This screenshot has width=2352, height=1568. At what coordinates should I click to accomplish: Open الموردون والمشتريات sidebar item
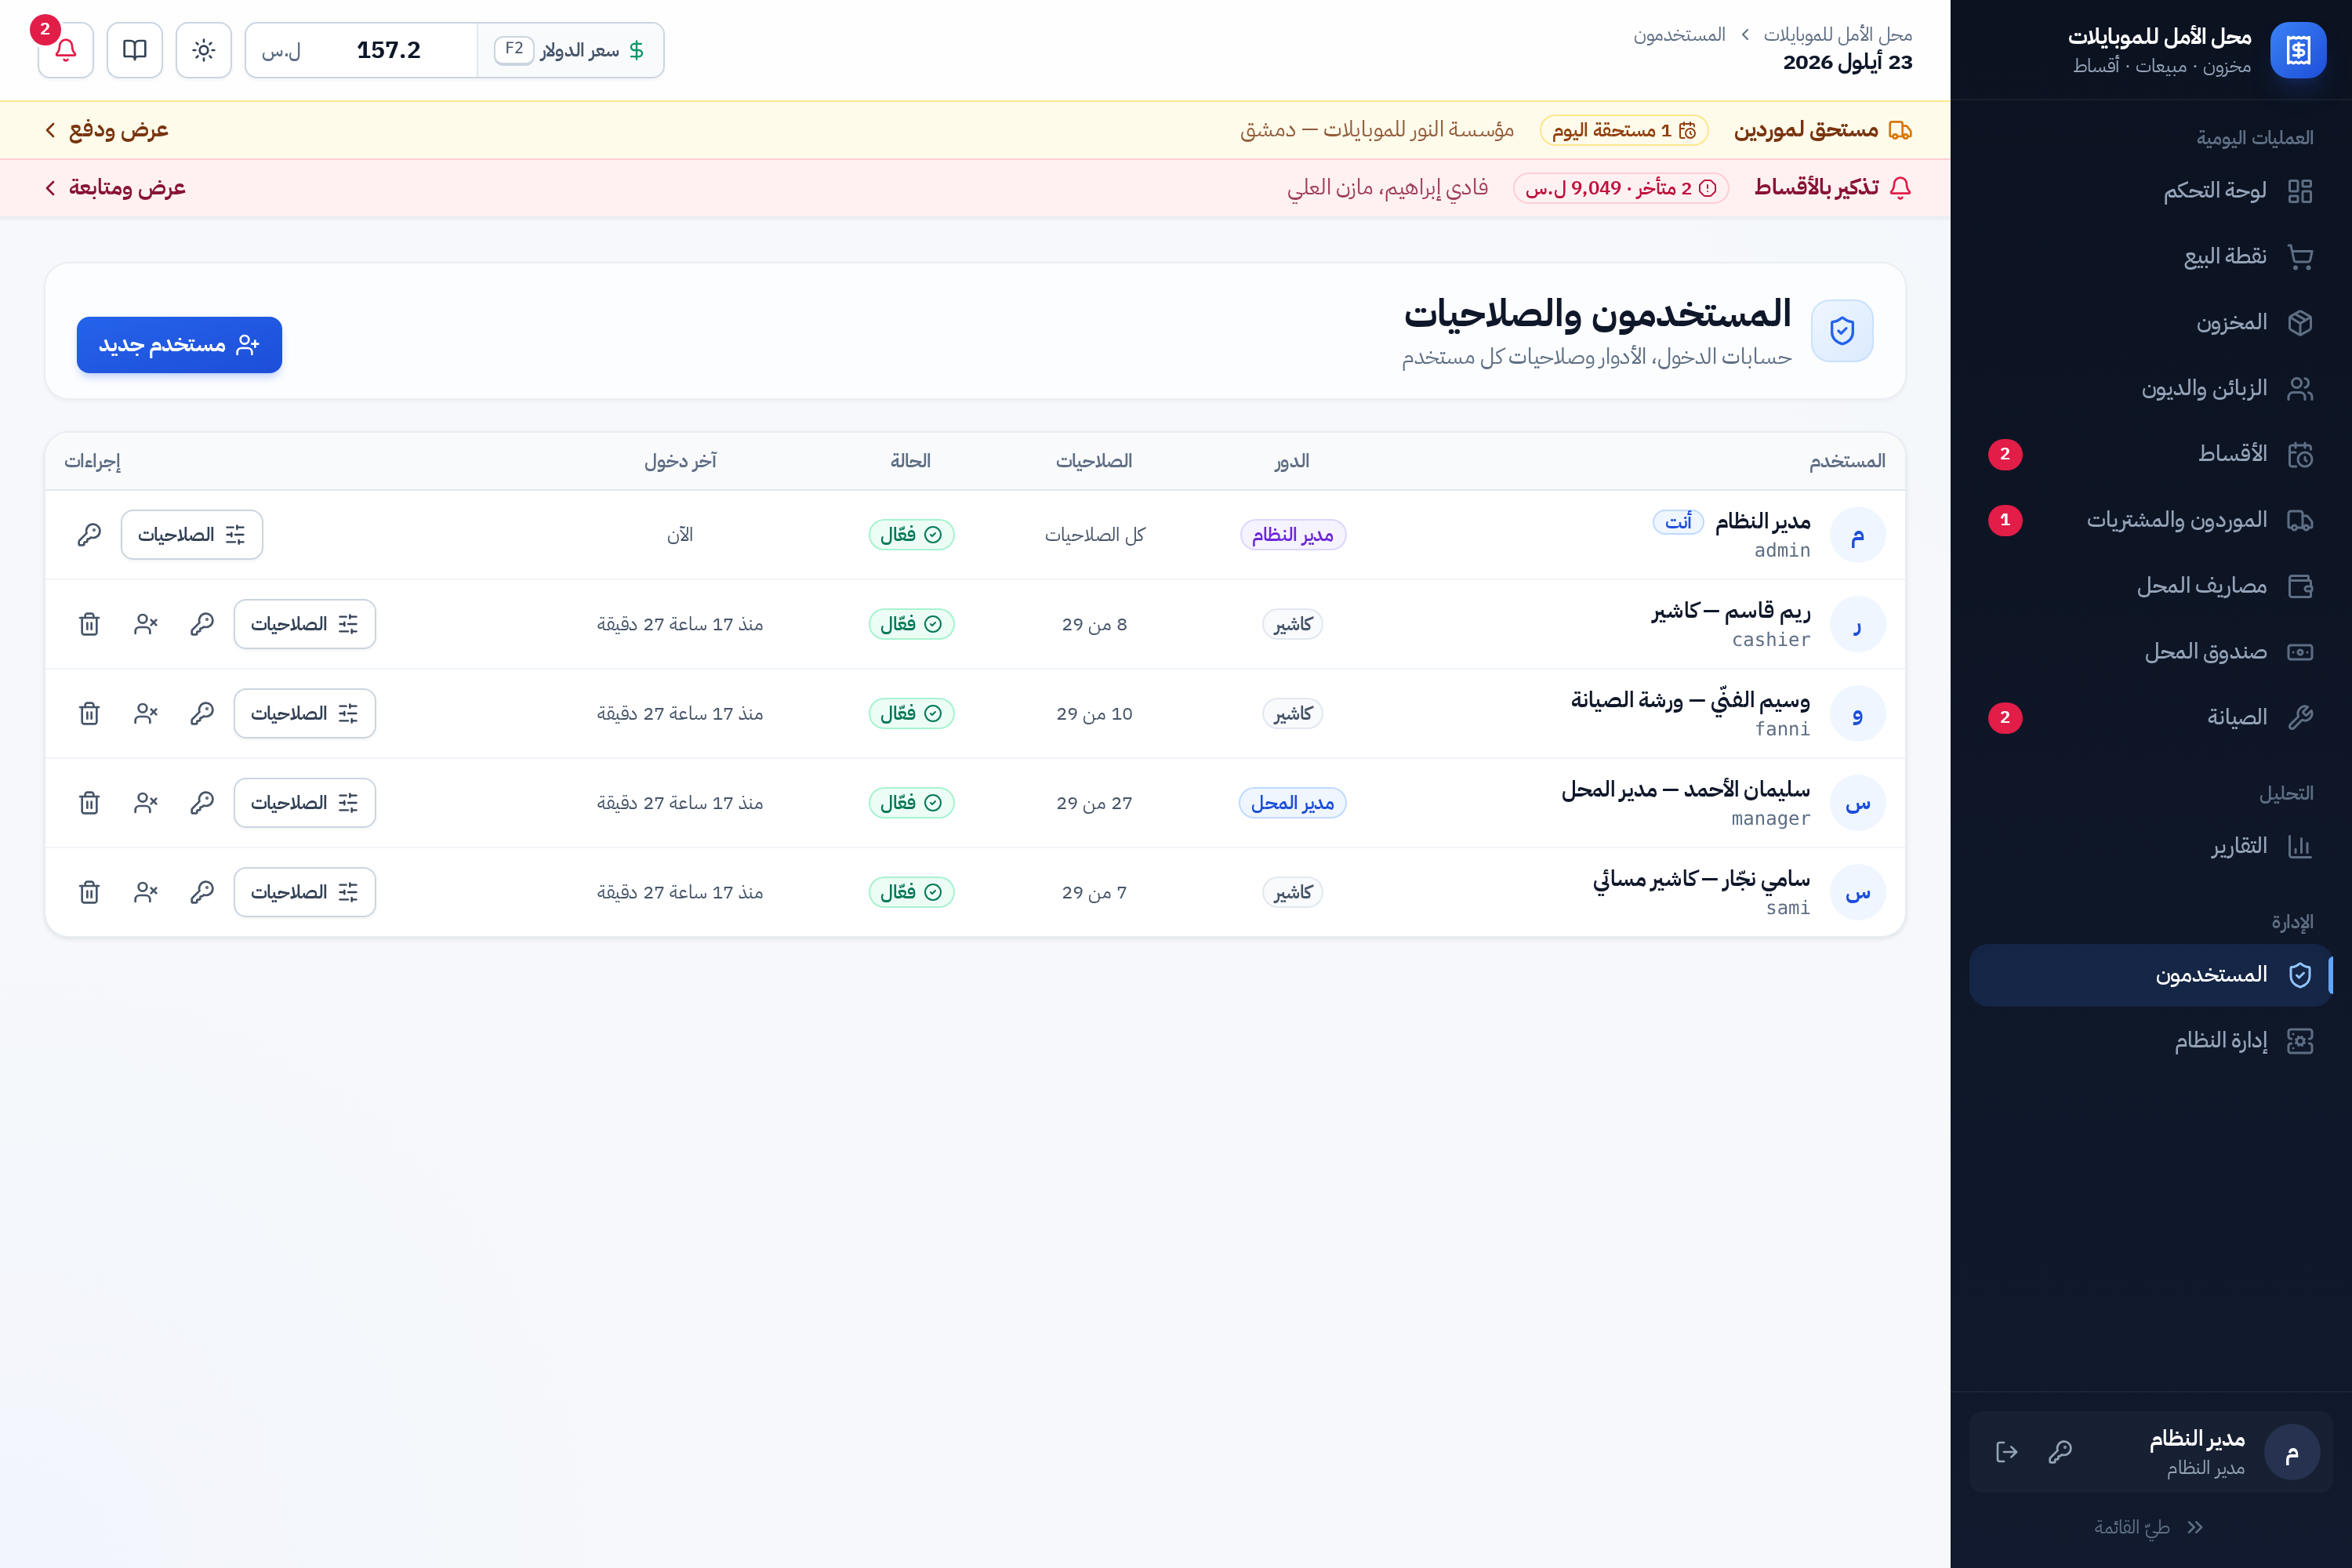(x=2151, y=520)
